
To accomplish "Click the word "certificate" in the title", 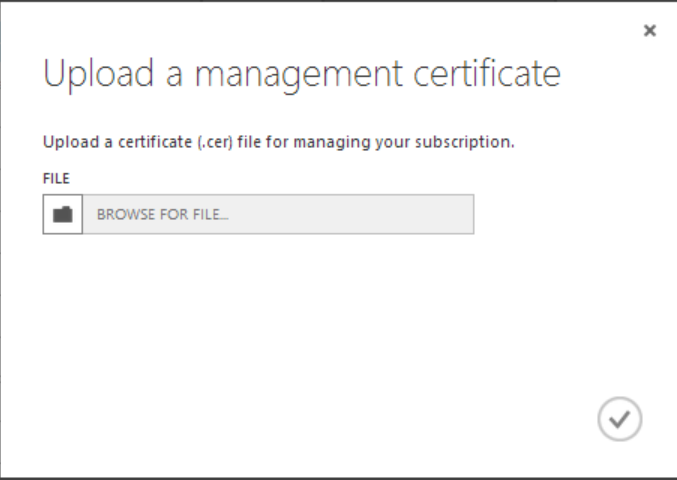I will [487, 74].
